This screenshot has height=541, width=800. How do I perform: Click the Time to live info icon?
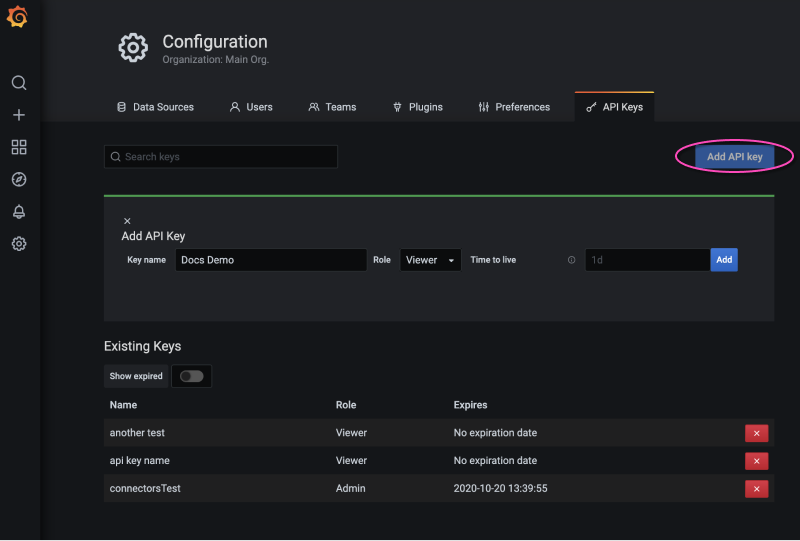[x=572, y=260]
